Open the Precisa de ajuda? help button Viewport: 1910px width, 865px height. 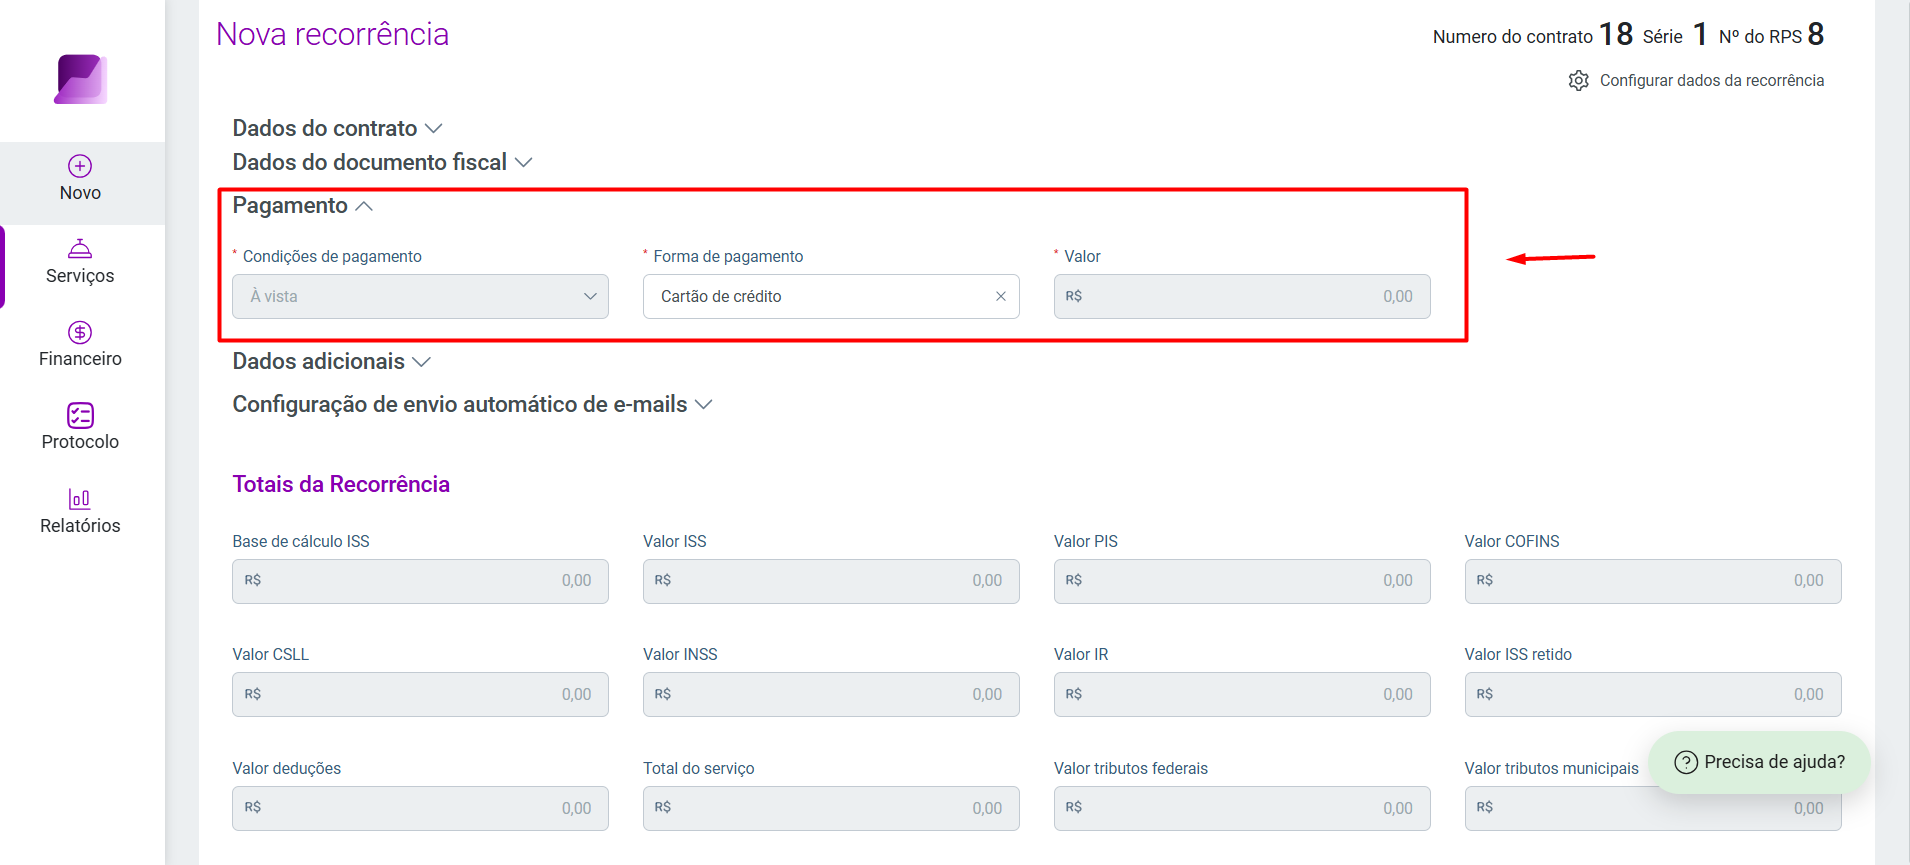(1760, 762)
